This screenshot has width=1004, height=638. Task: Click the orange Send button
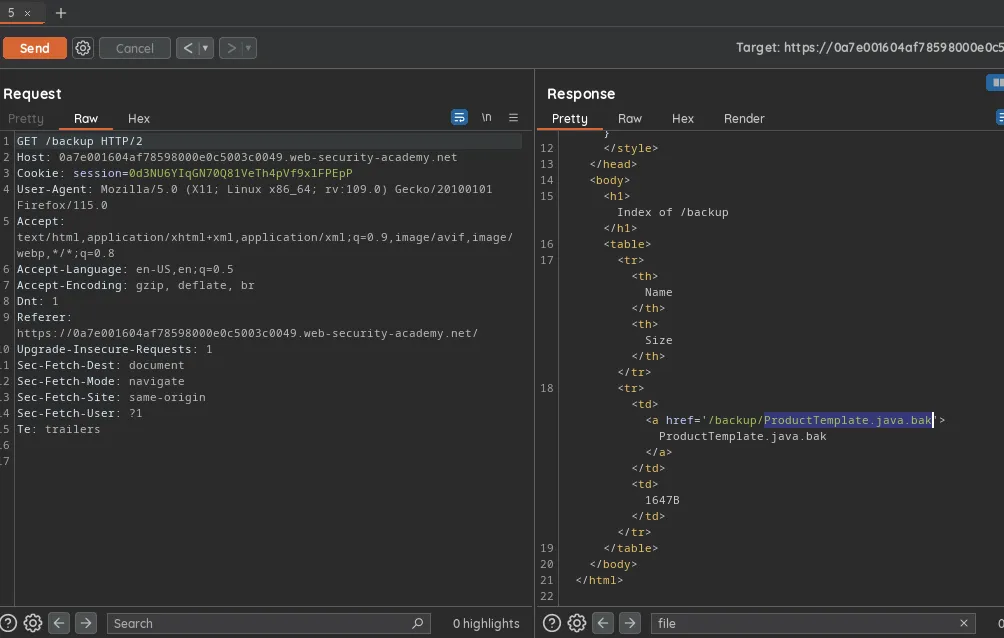point(35,48)
